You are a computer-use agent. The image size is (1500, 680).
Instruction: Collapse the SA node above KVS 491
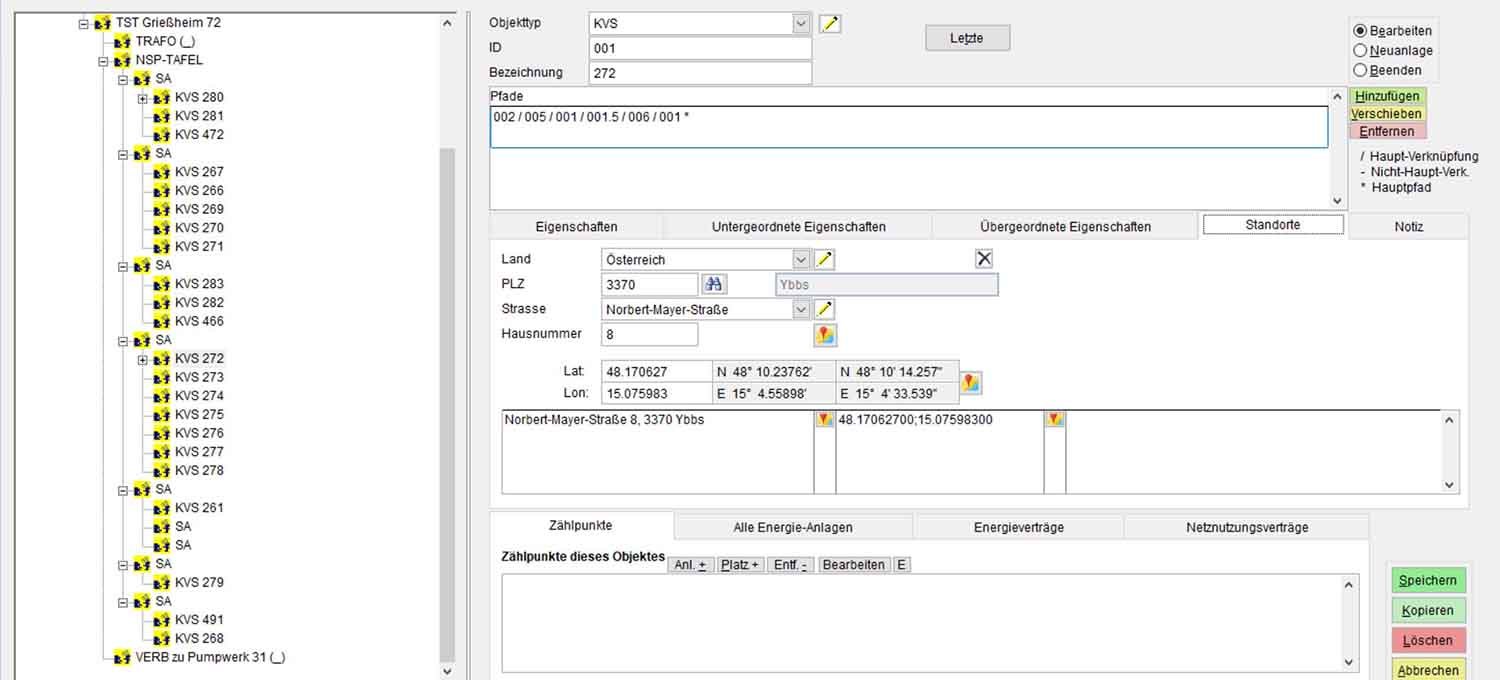click(123, 602)
